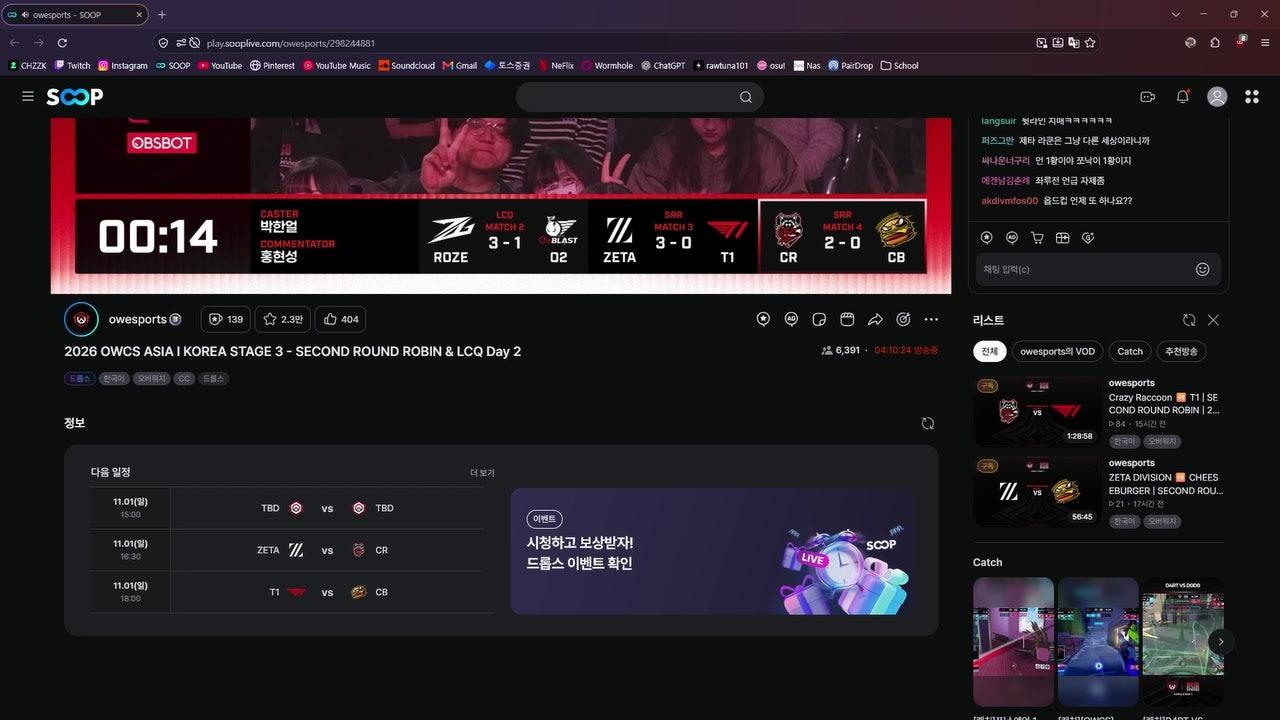
Task: Open the owesports channel name link
Action: [138, 319]
